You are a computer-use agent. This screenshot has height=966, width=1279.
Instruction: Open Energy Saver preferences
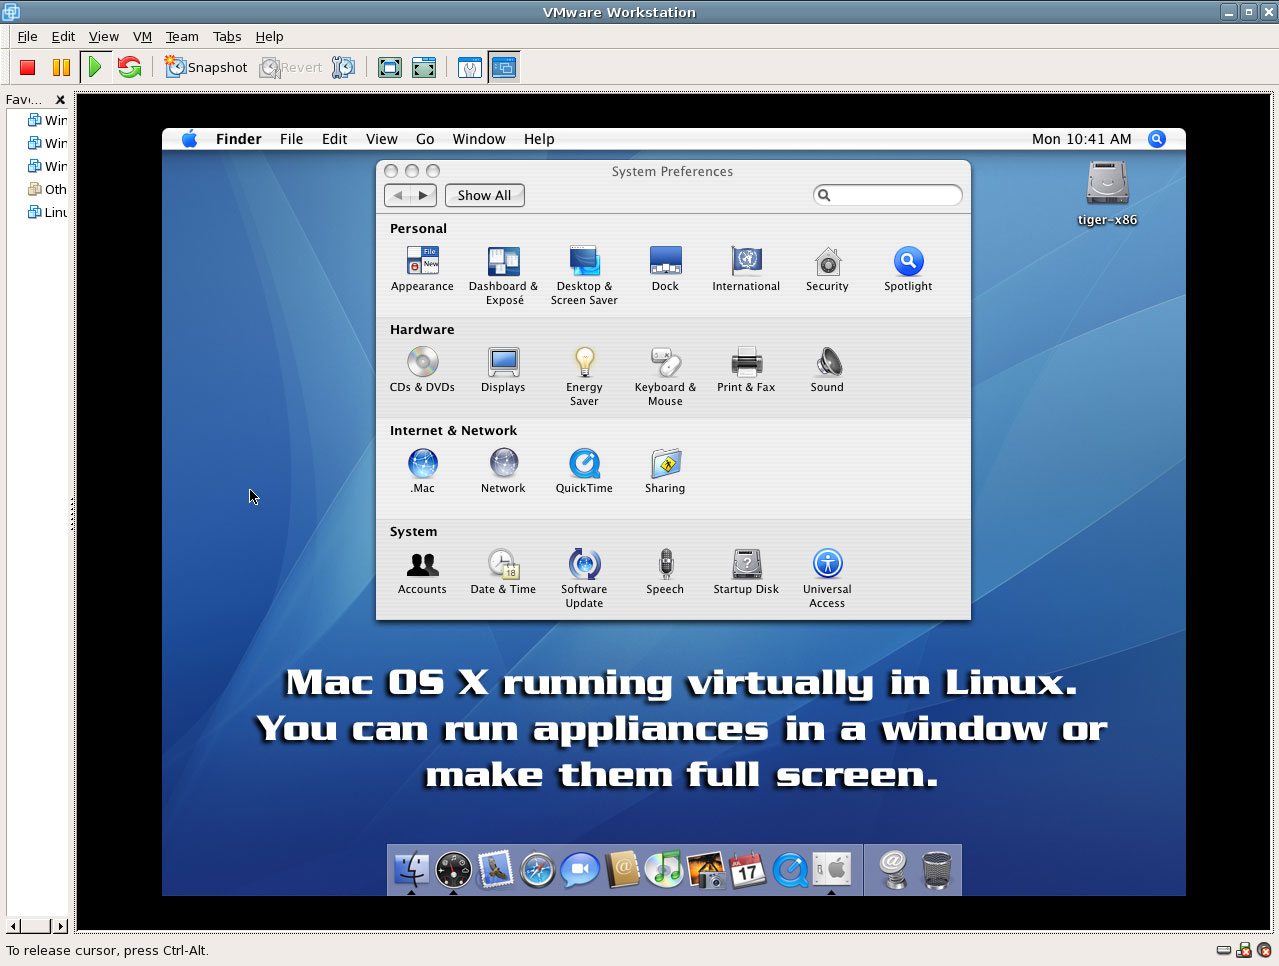[x=584, y=377]
